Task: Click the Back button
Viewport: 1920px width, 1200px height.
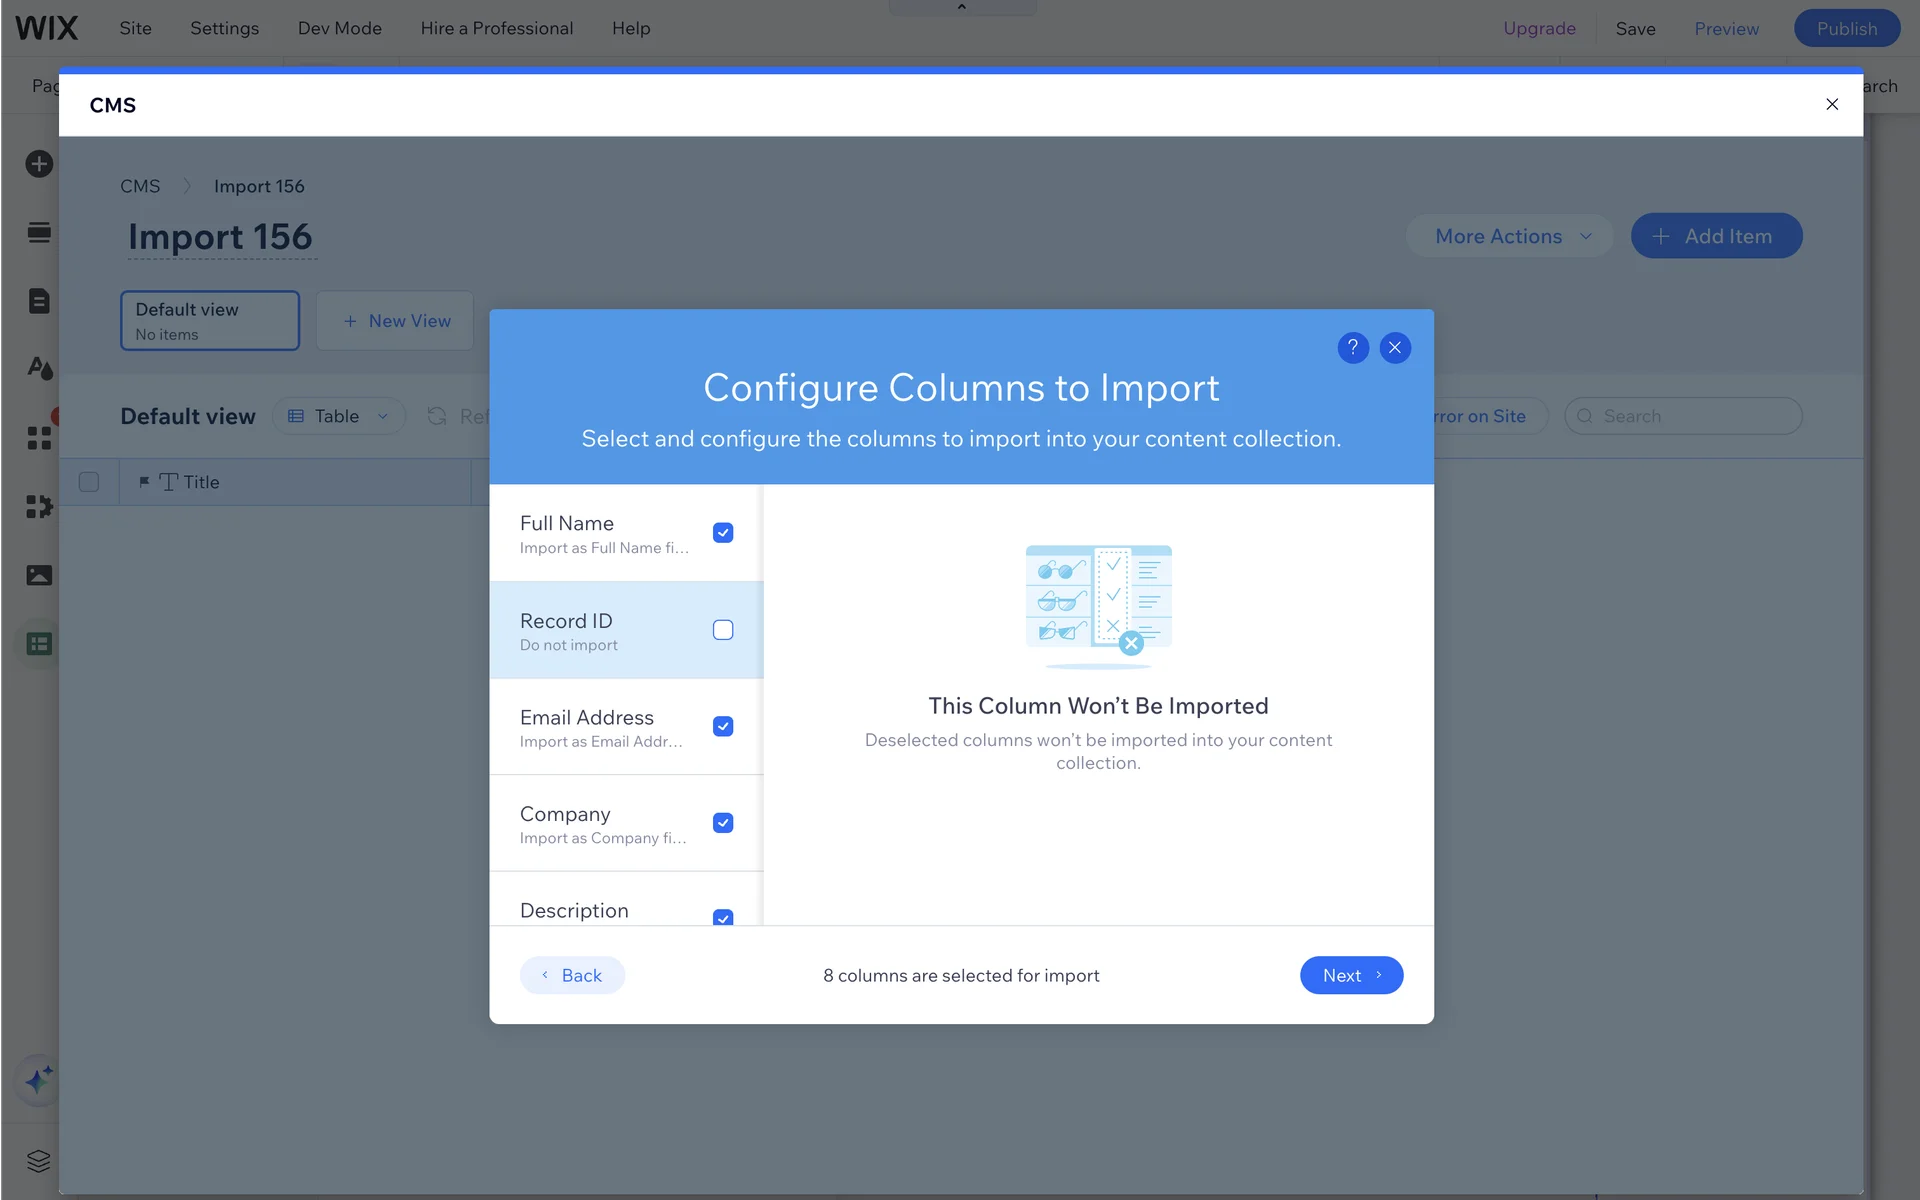Action: 572,975
